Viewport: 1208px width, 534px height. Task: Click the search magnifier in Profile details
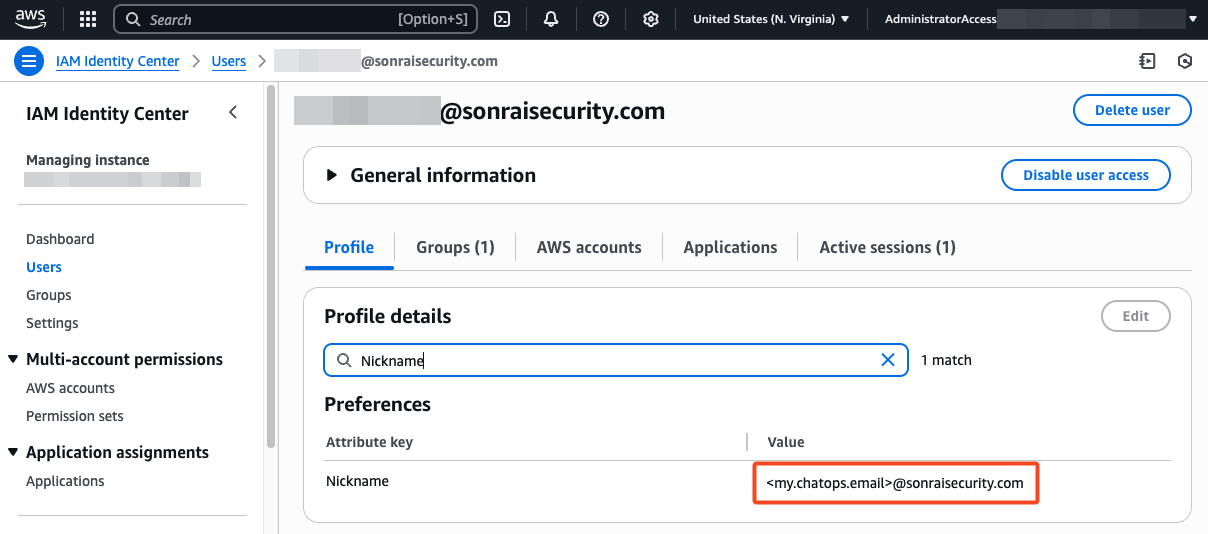(x=344, y=360)
